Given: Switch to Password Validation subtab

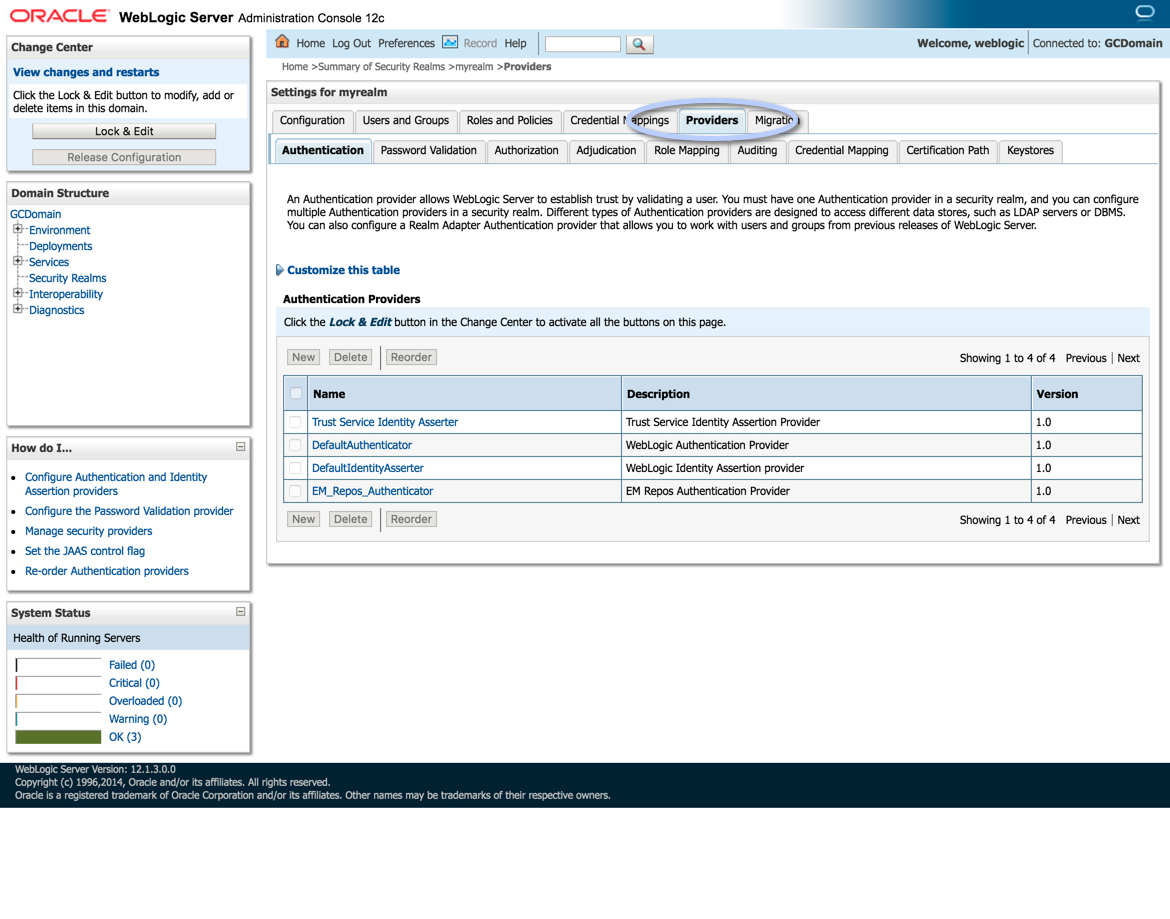Looking at the screenshot, I should [x=428, y=151].
